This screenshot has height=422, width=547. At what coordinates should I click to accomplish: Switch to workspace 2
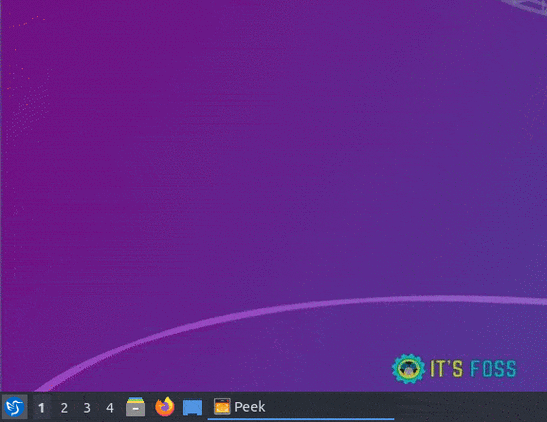click(x=64, y=407)
